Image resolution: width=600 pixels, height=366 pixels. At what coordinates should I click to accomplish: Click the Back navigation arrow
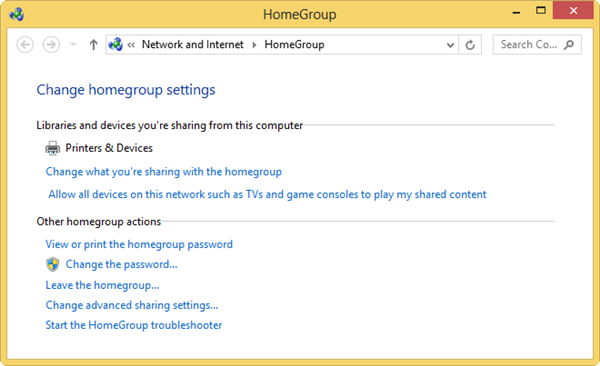coord(25,45)
